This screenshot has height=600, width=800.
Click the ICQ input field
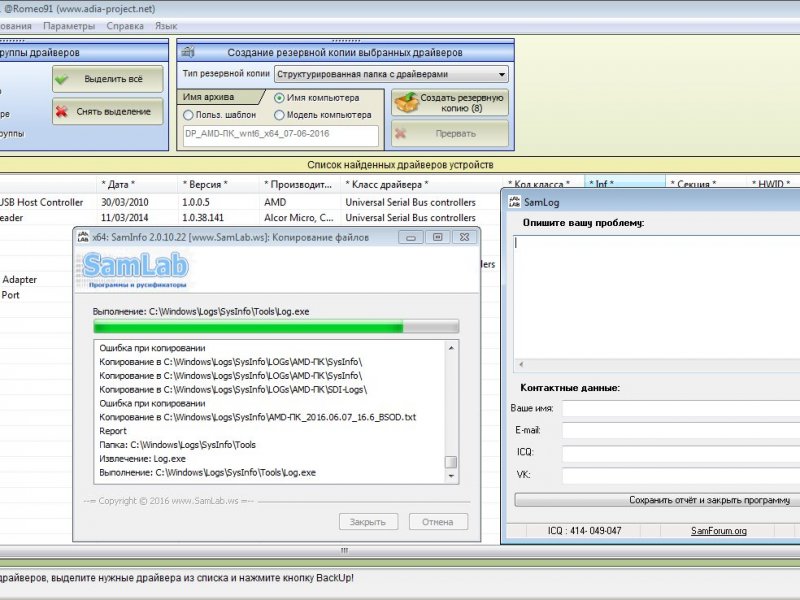point(681,453)
